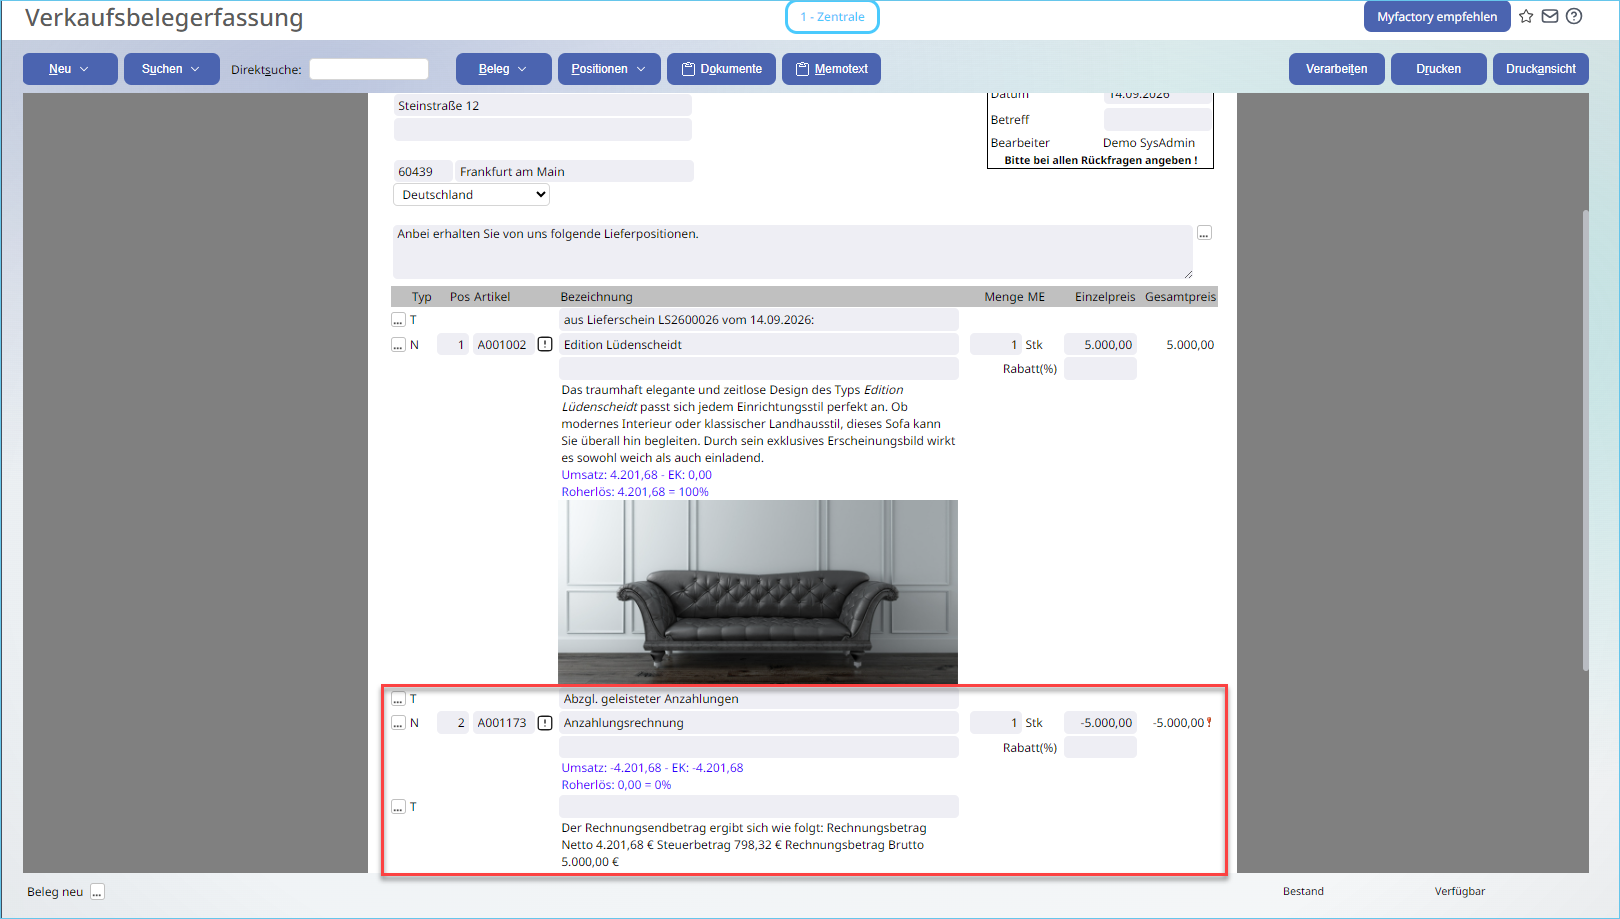
Task: Open ellipsis for Anzahlungsrechnung row
Action: pos(398,723)
